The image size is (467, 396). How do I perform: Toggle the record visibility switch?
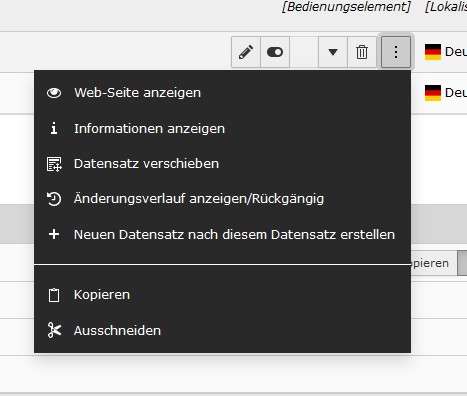275,52
